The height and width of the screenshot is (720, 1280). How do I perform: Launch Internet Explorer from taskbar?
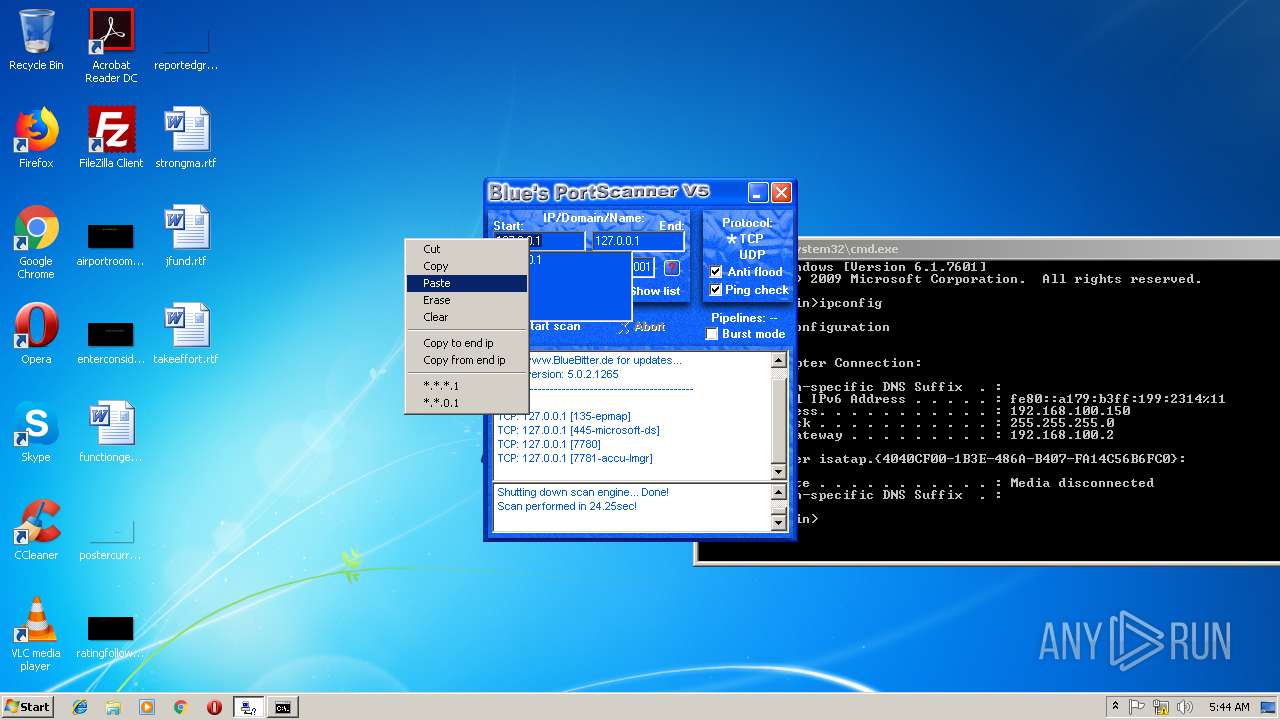80,707
